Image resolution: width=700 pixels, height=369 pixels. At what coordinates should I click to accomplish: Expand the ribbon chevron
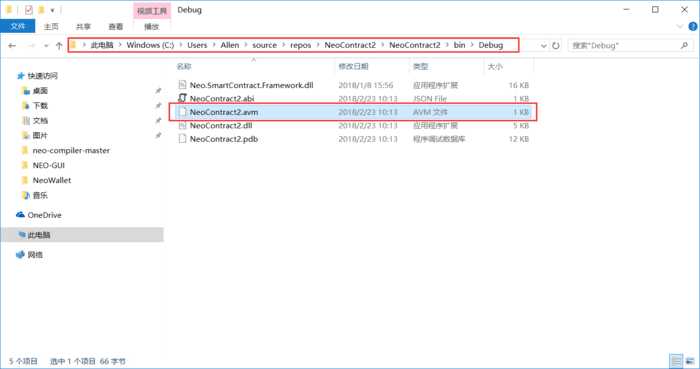pyautogui.click(x=680, y=27)
